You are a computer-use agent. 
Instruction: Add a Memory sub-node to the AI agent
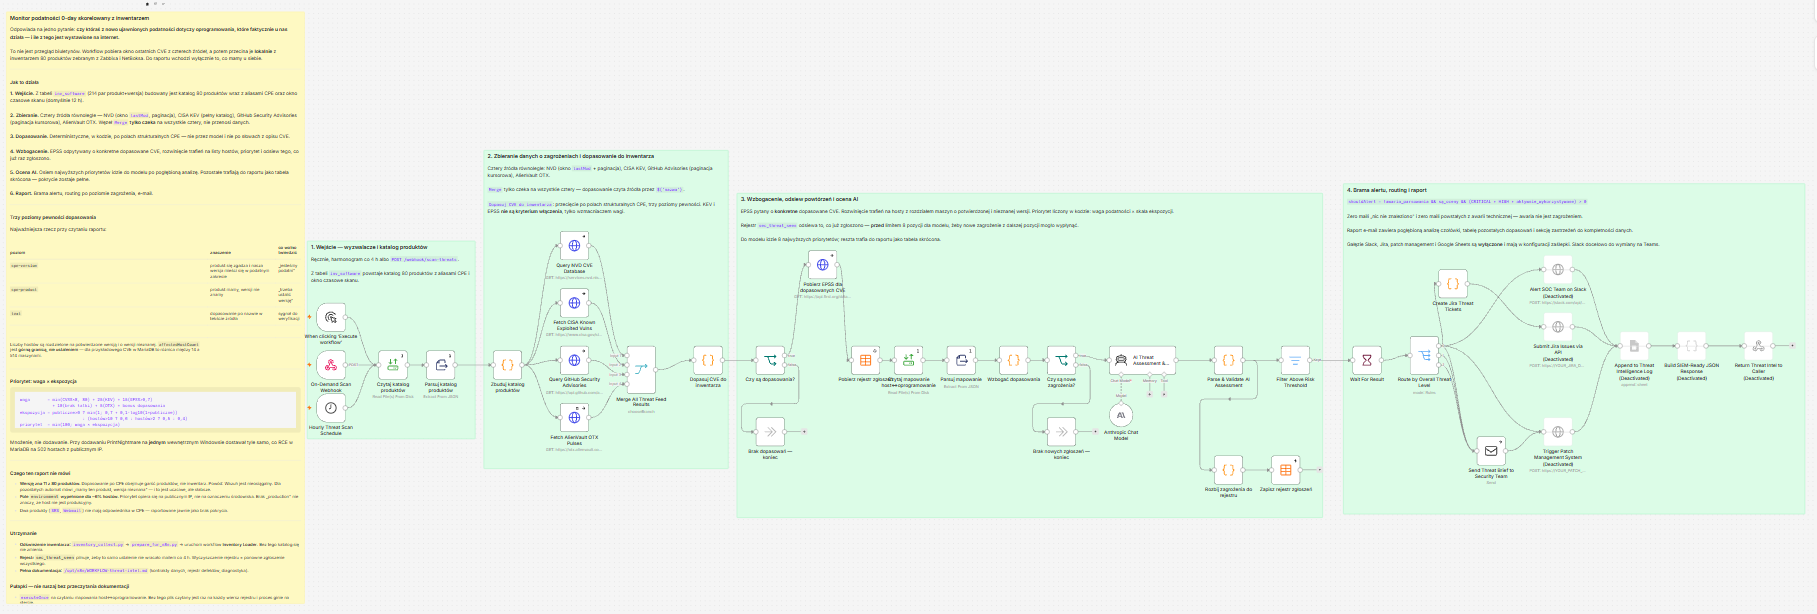1150,393
